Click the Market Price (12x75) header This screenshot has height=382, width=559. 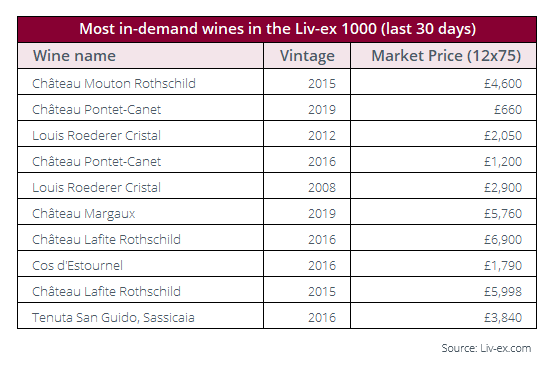[x=443, y=56]
